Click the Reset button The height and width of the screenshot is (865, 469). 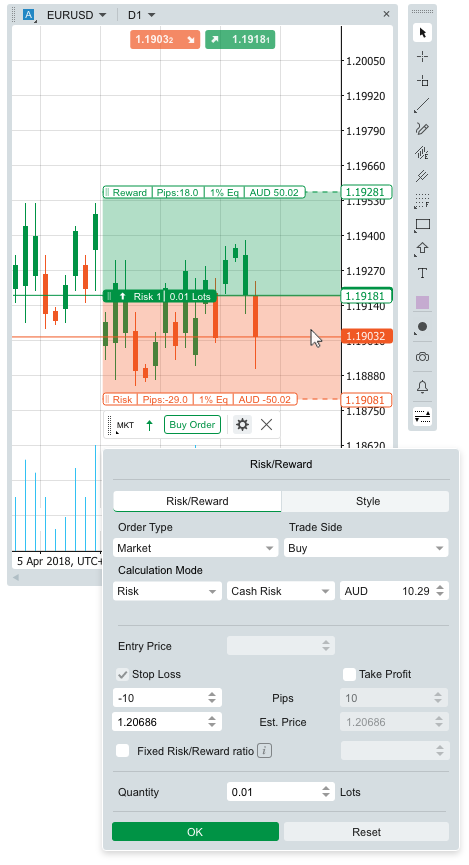[366, 832]
